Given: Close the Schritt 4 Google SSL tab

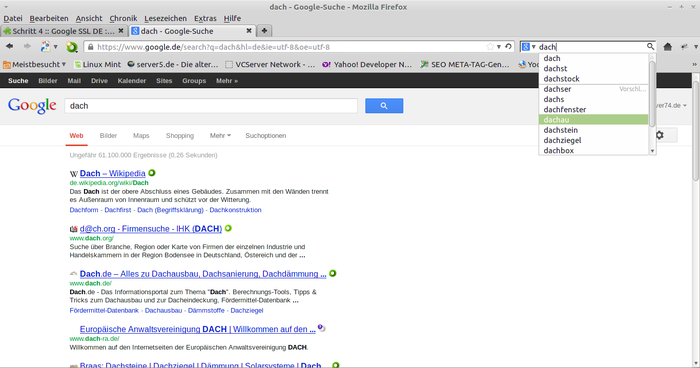Looking at the screenshot, I should [x=121, y=31].
